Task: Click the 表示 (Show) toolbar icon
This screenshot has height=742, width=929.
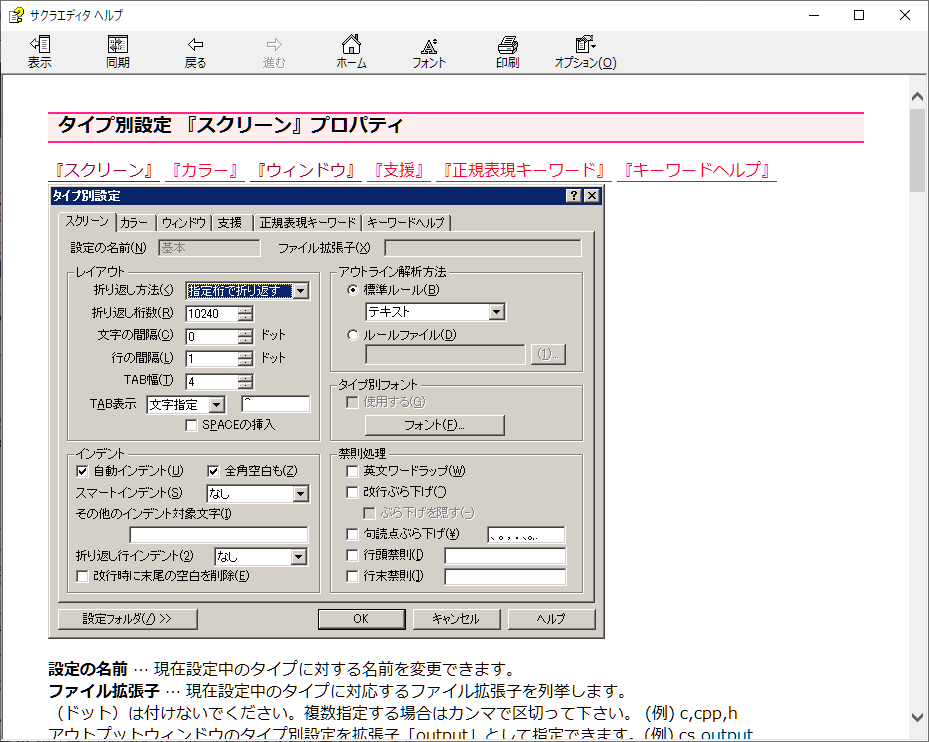Action: tap(40, 52)
